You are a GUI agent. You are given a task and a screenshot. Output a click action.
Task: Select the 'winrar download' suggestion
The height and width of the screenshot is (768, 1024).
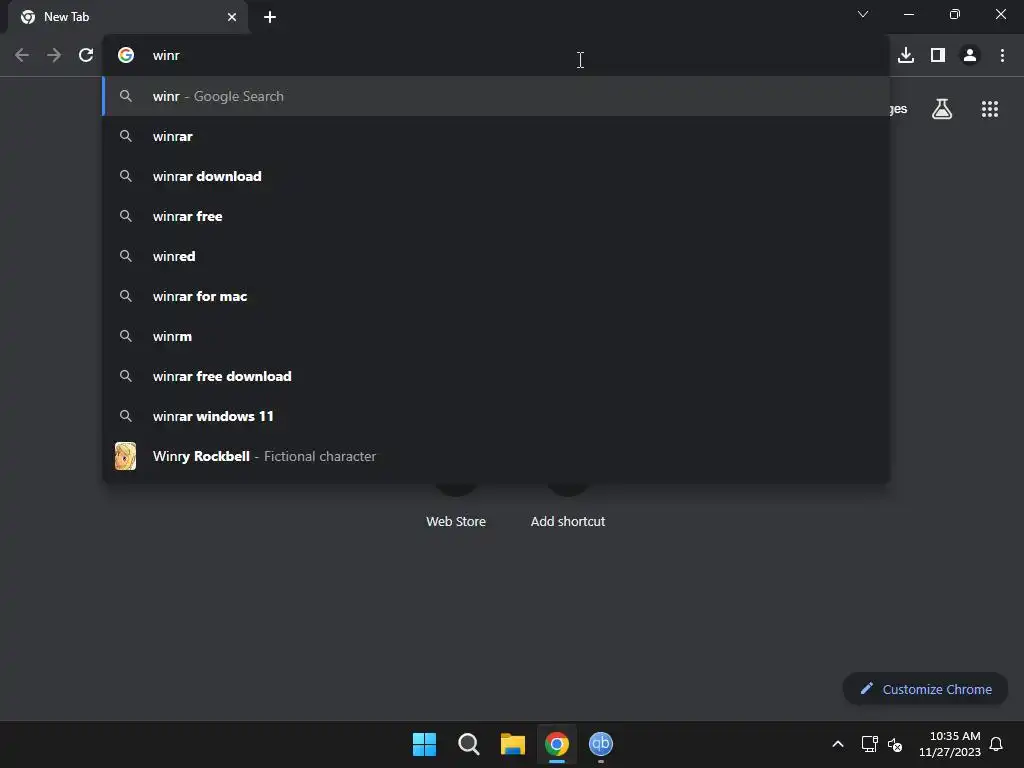[x=496, y=176]
